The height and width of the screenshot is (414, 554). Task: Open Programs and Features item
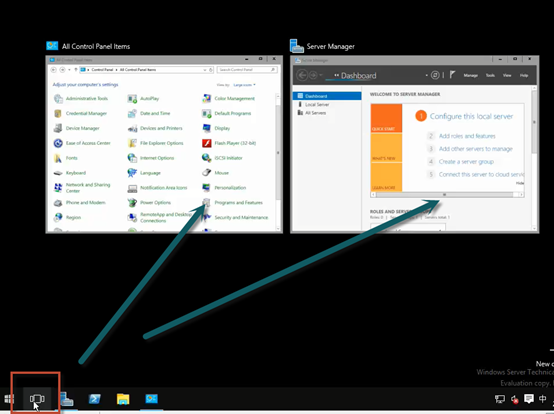pos(232,203)
